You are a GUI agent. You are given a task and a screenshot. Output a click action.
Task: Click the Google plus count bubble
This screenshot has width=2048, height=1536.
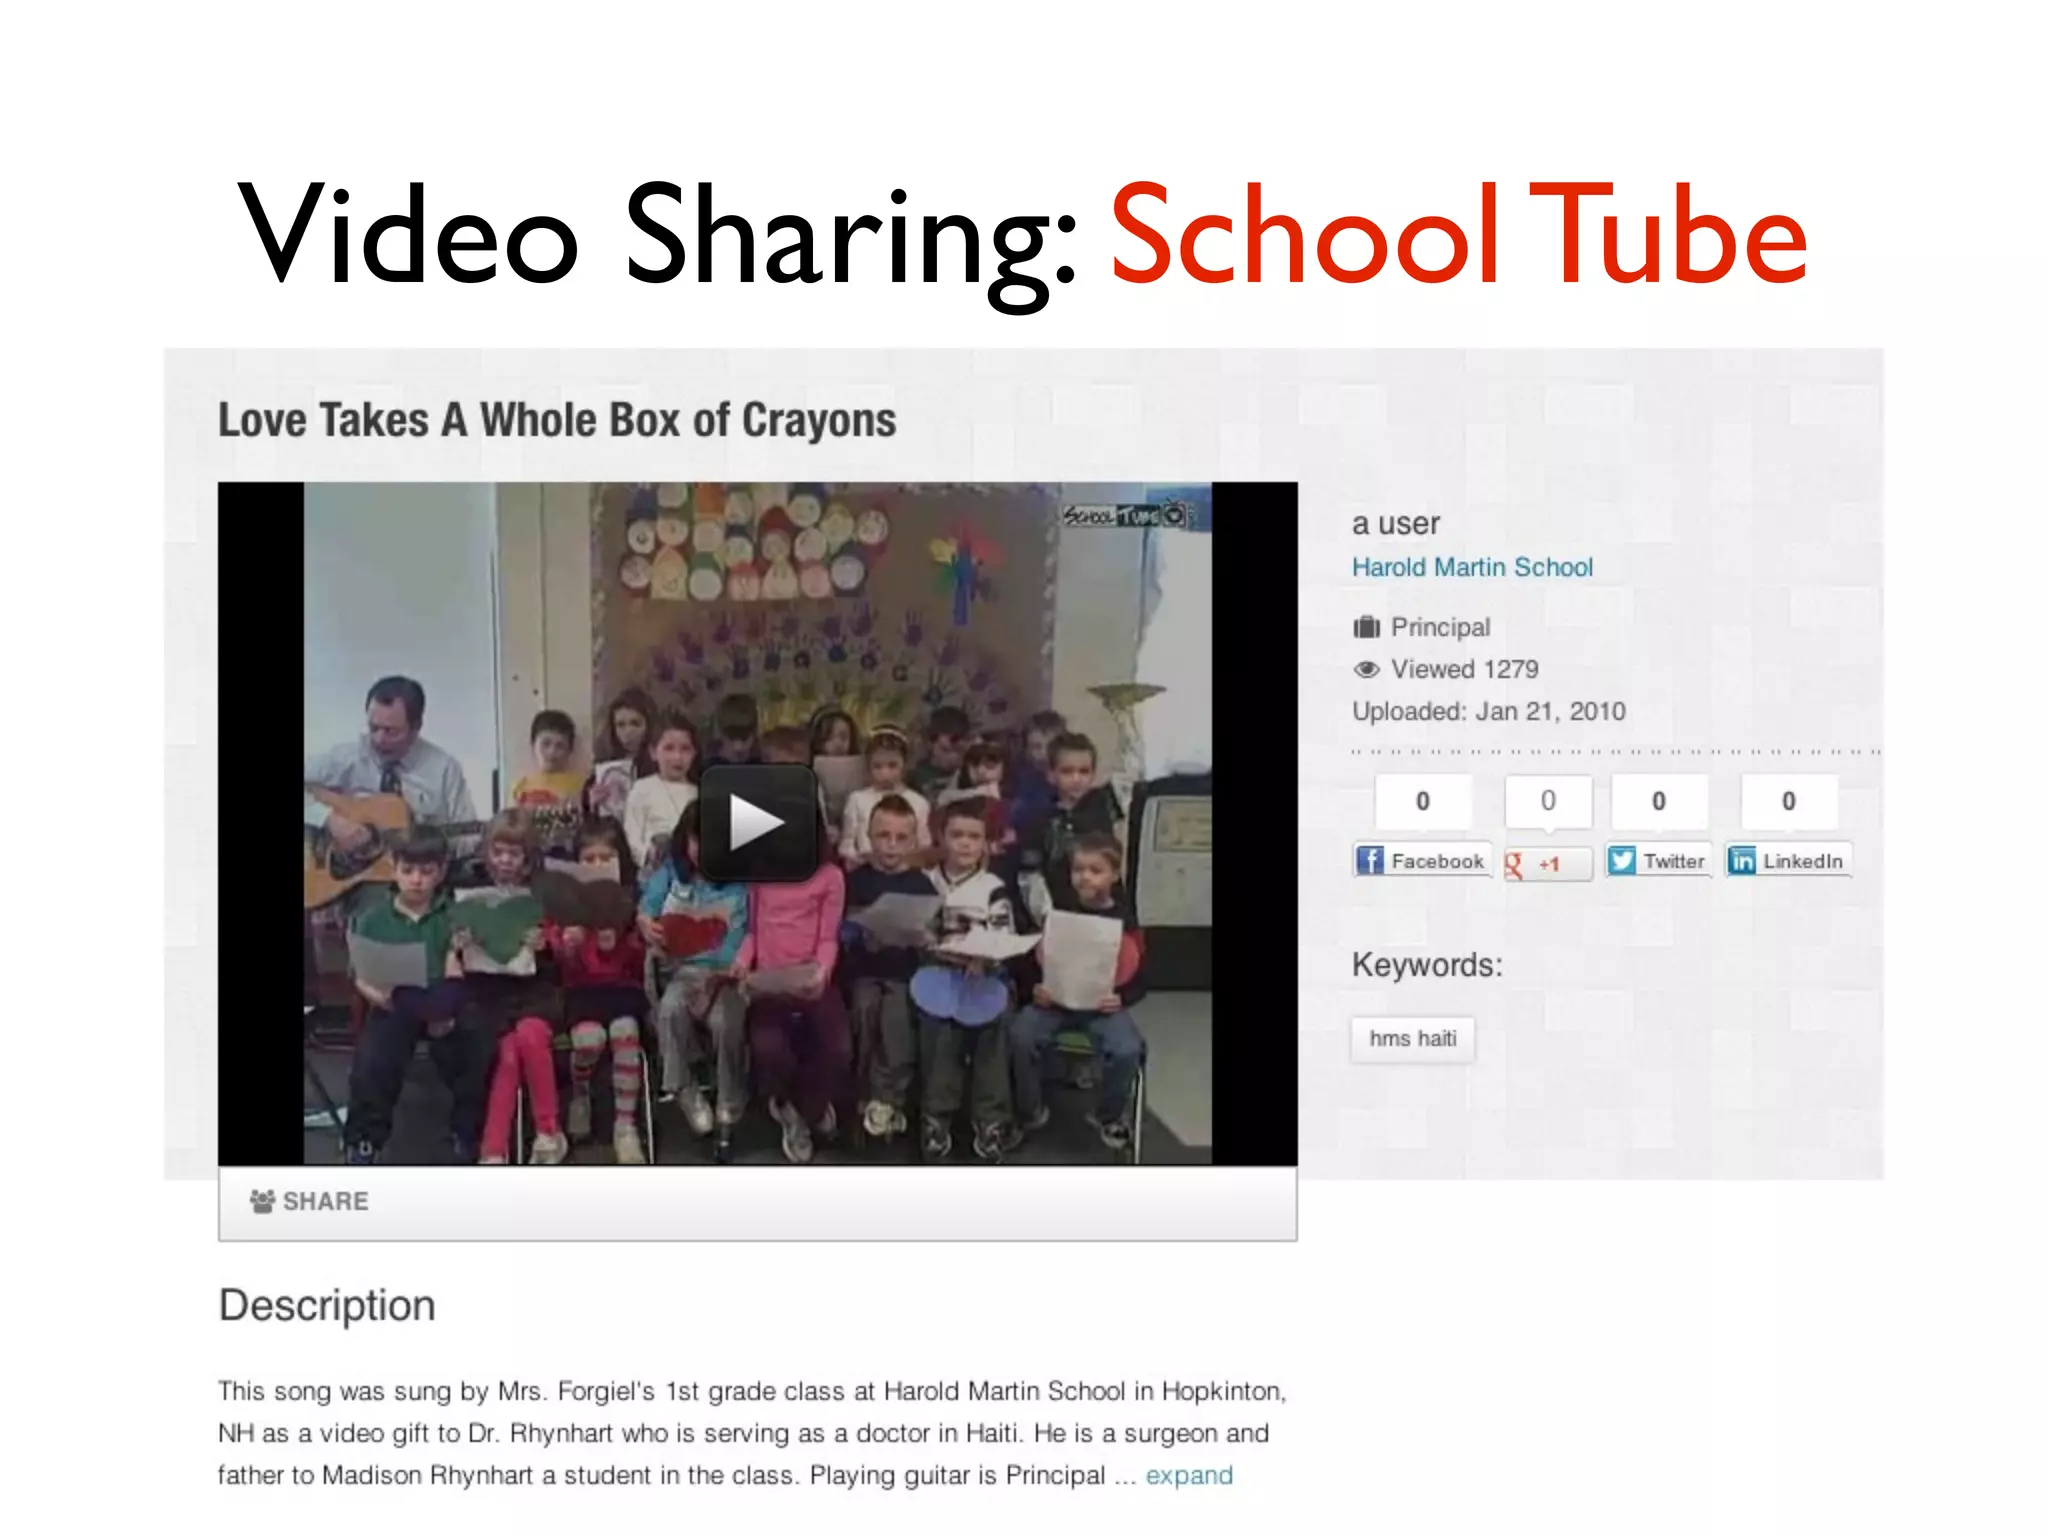(1548, 801)
